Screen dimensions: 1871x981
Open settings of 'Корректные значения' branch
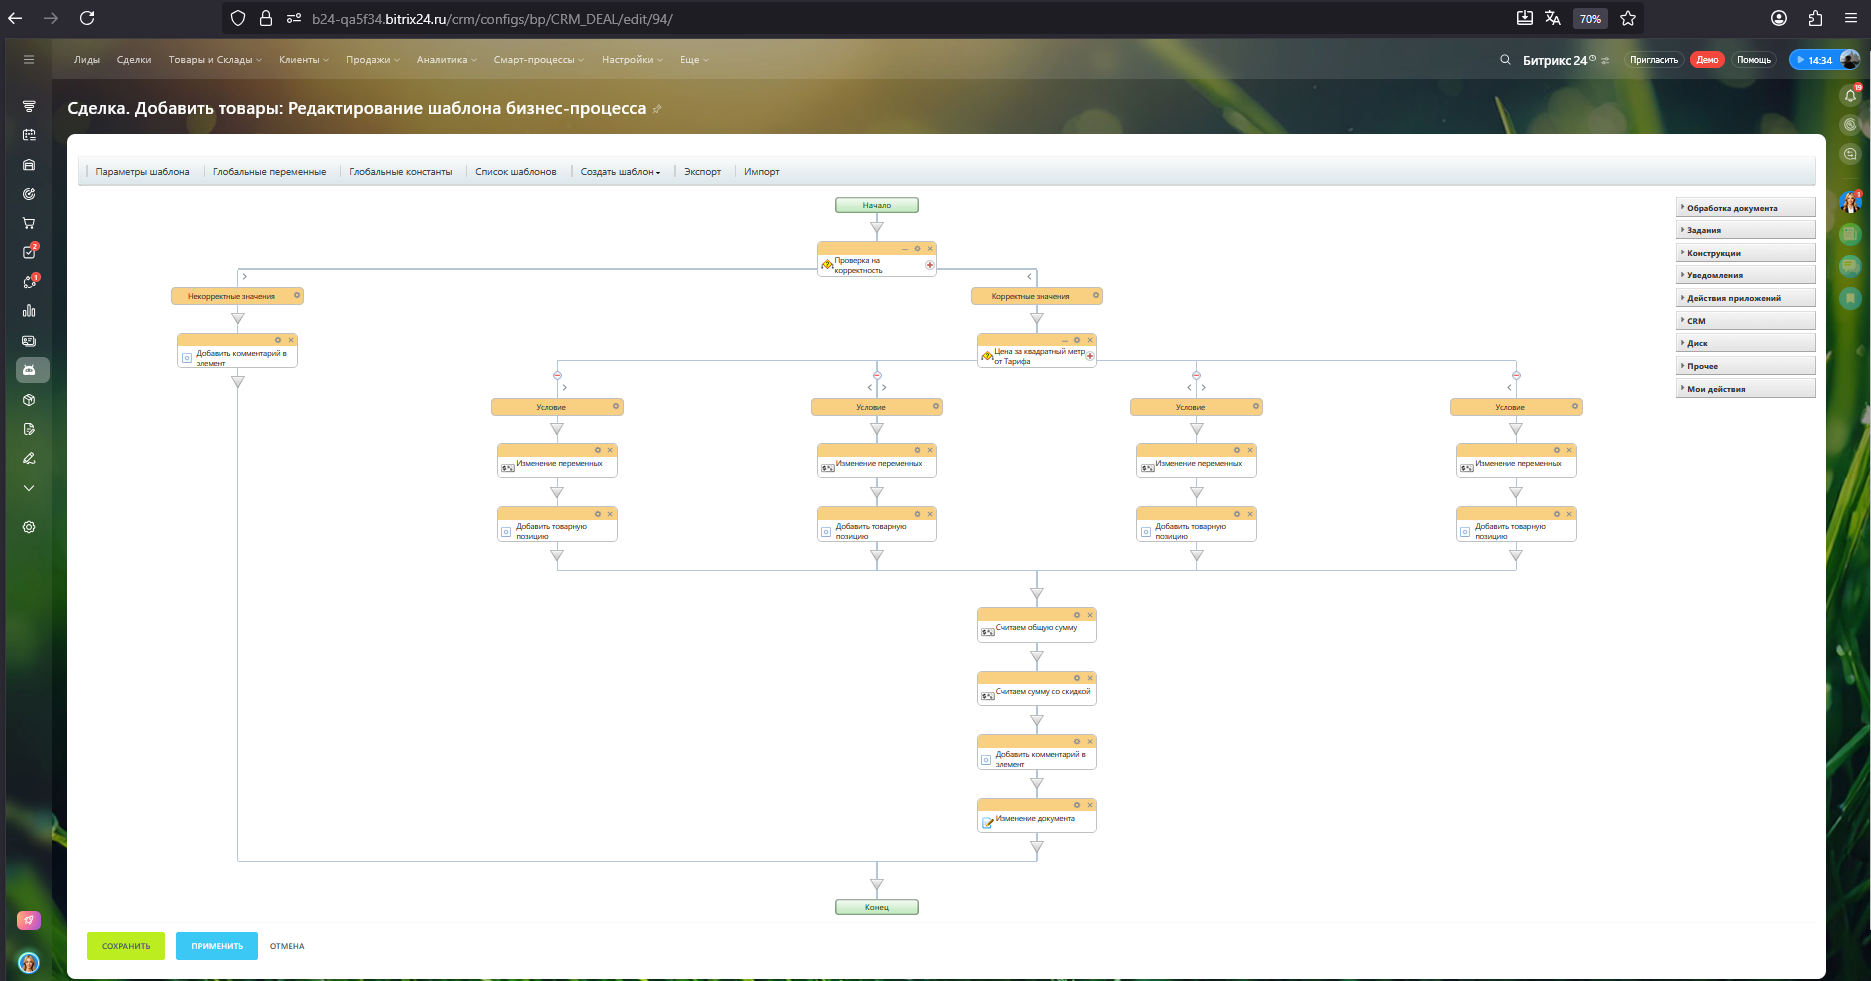pos(1096,295)
